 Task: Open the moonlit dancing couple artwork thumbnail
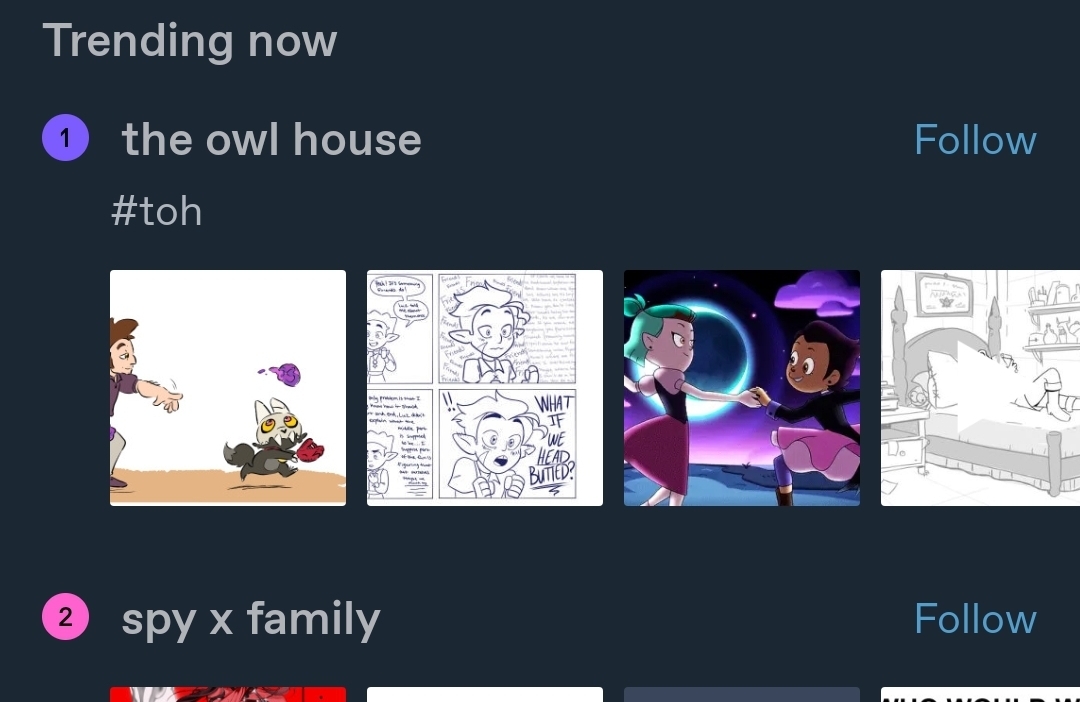(742, 388)
